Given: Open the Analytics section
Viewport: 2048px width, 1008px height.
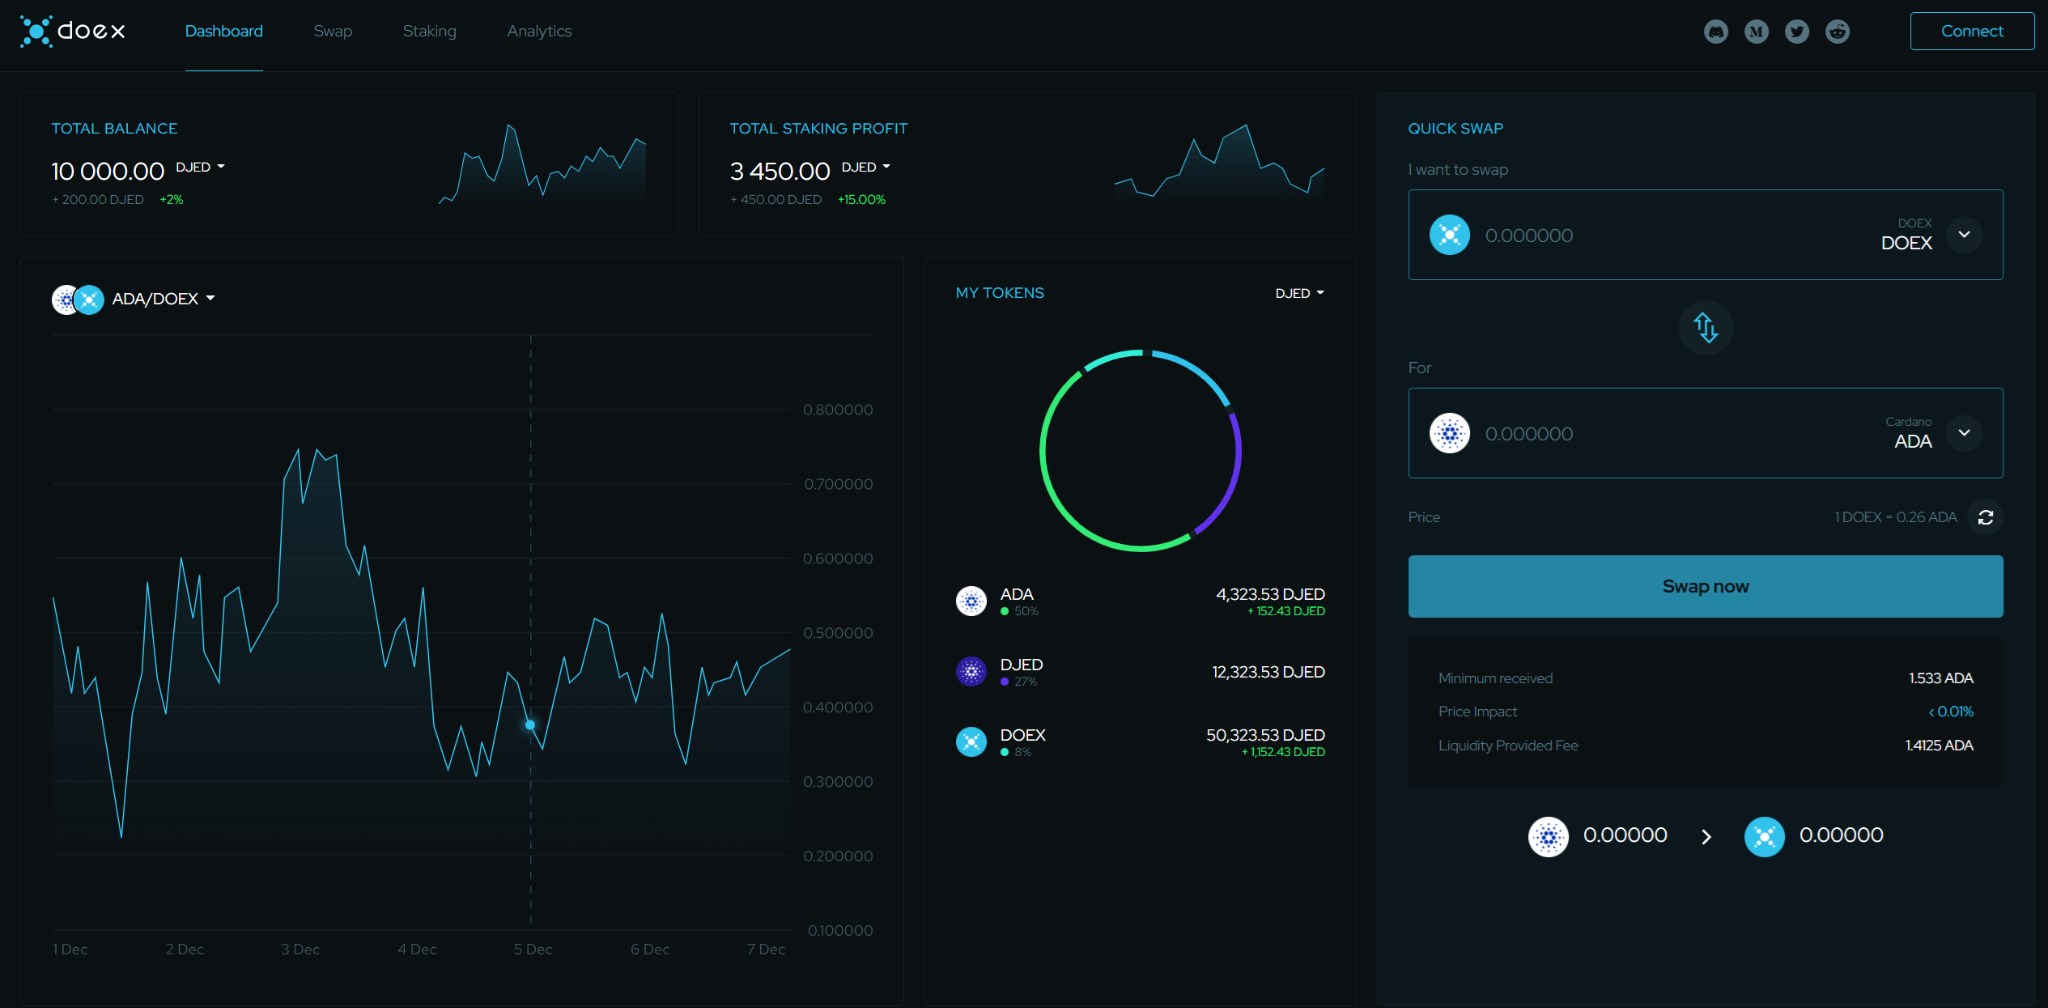Looking at the screenshot, I should 539,31.
